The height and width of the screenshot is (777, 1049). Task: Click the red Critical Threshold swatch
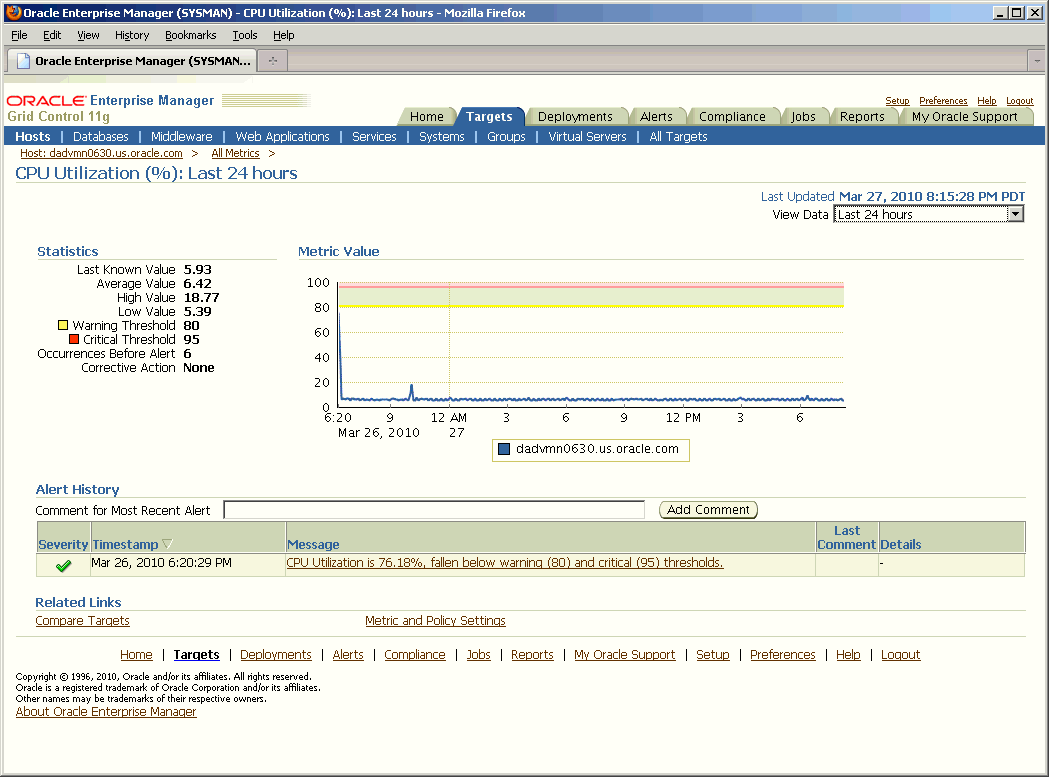point(74,339)
